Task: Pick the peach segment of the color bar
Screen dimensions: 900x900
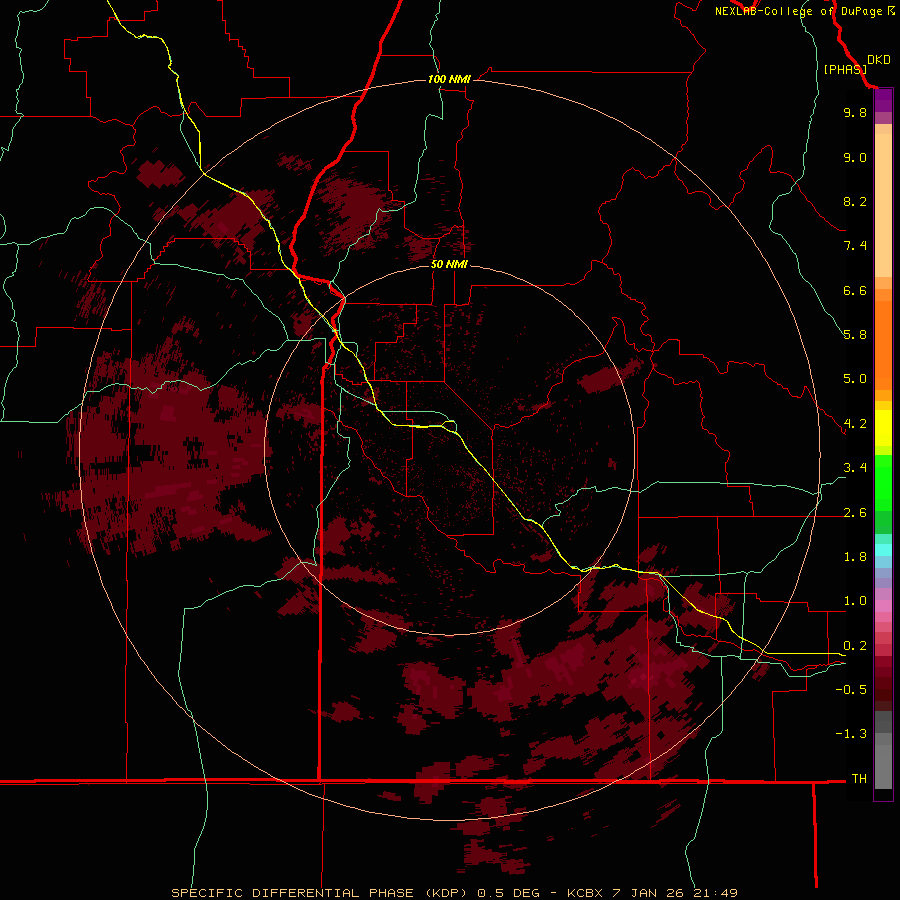Action: 883,205
